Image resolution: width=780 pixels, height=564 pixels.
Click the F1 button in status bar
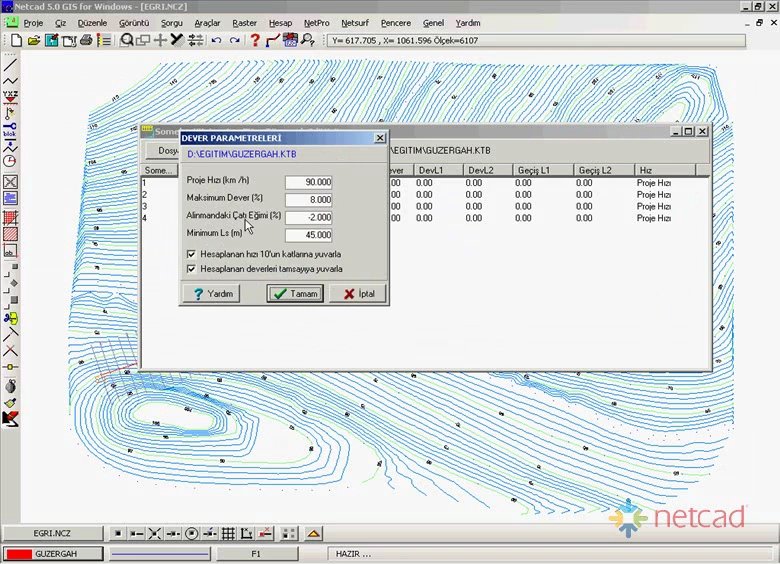click(x=256, y=554)
